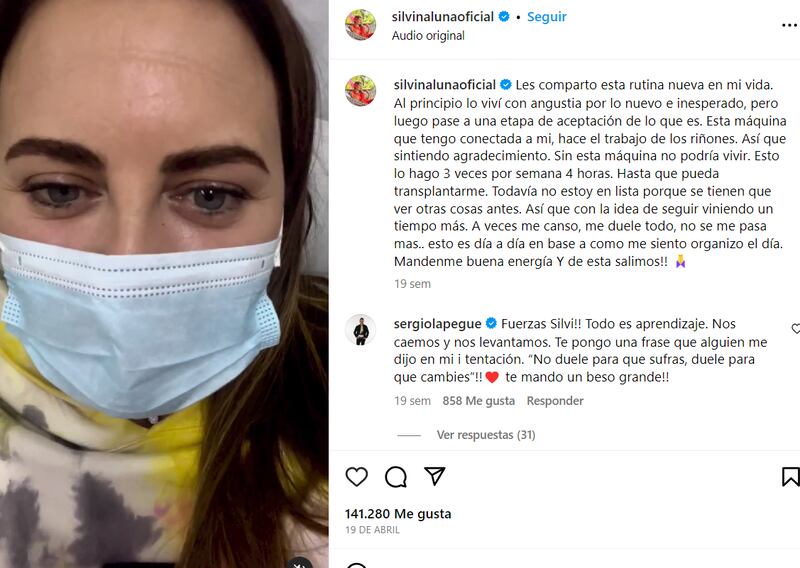Click the header profile picture of silvinalunaoficial
The height and width of the screenshot is (568, 800).
pos(360,24)
